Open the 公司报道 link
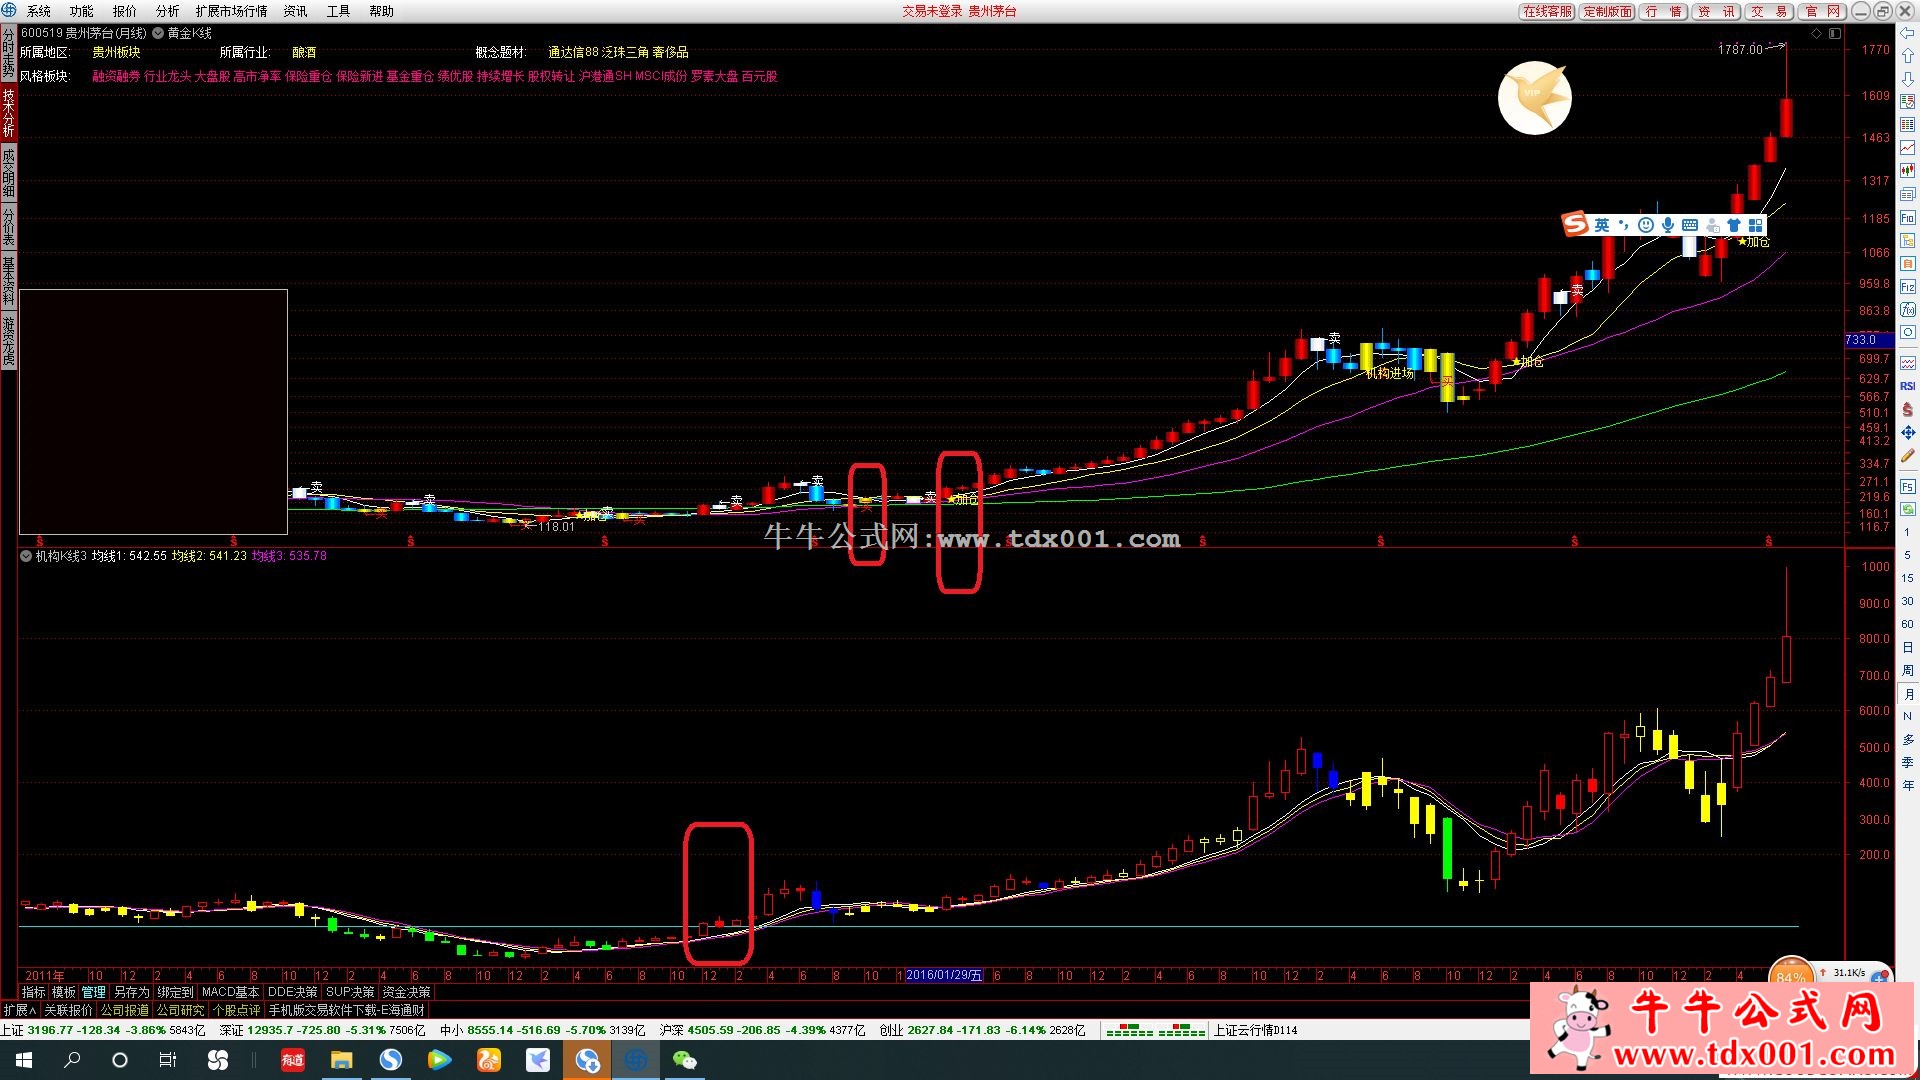Image resolution: width=1920 pixels, height=1080 pixels. pyautogui.click(x=124, y=1011)
